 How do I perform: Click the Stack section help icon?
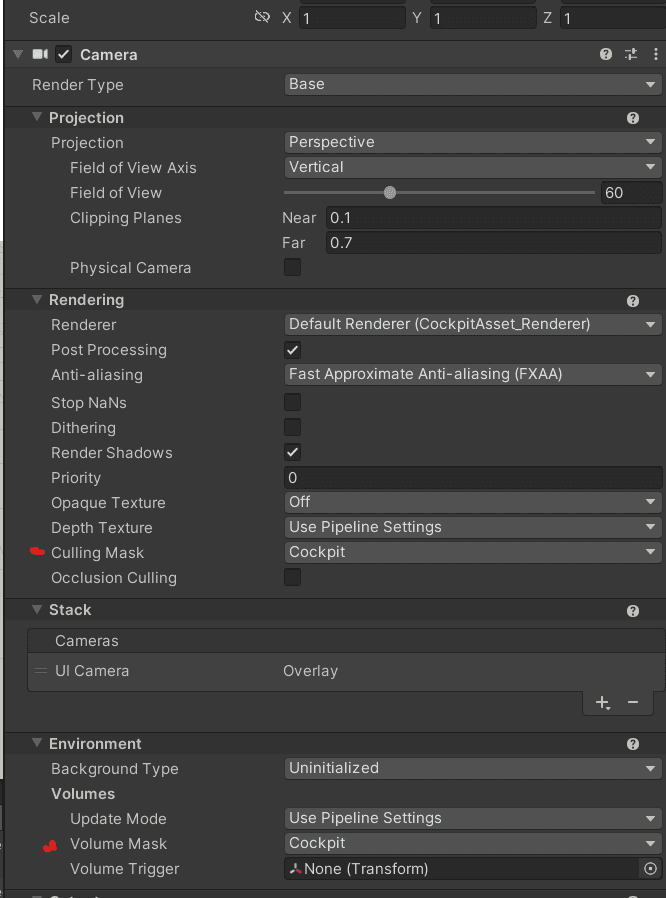[633, 611]
